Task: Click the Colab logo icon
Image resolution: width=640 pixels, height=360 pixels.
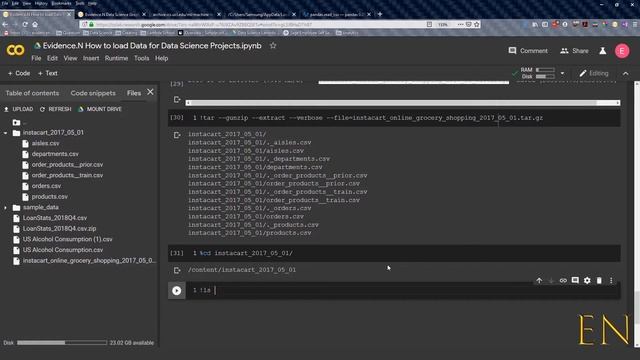Action: 16,50
